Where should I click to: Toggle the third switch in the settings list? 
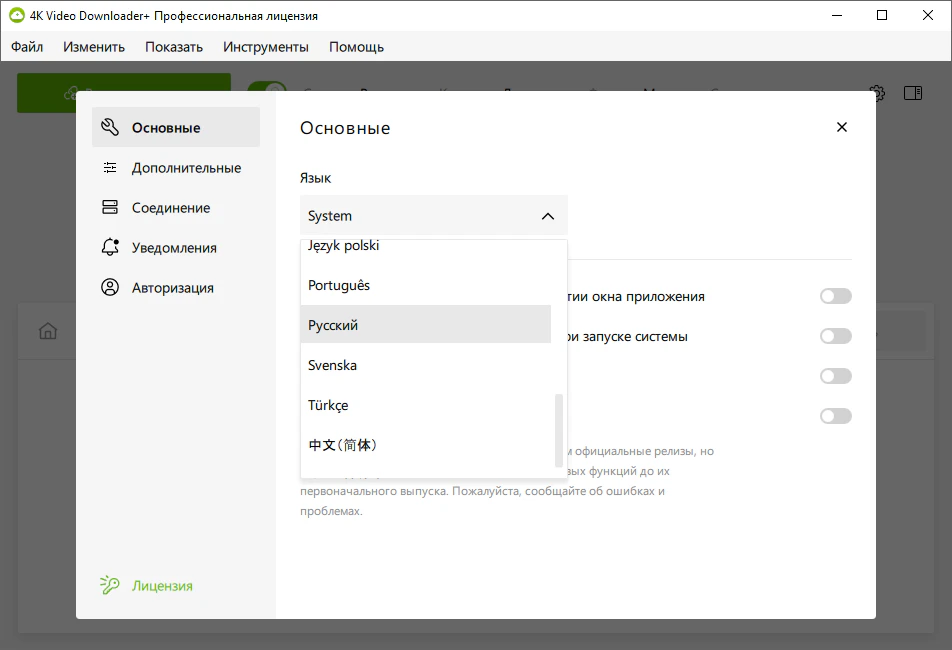[835, 376]
